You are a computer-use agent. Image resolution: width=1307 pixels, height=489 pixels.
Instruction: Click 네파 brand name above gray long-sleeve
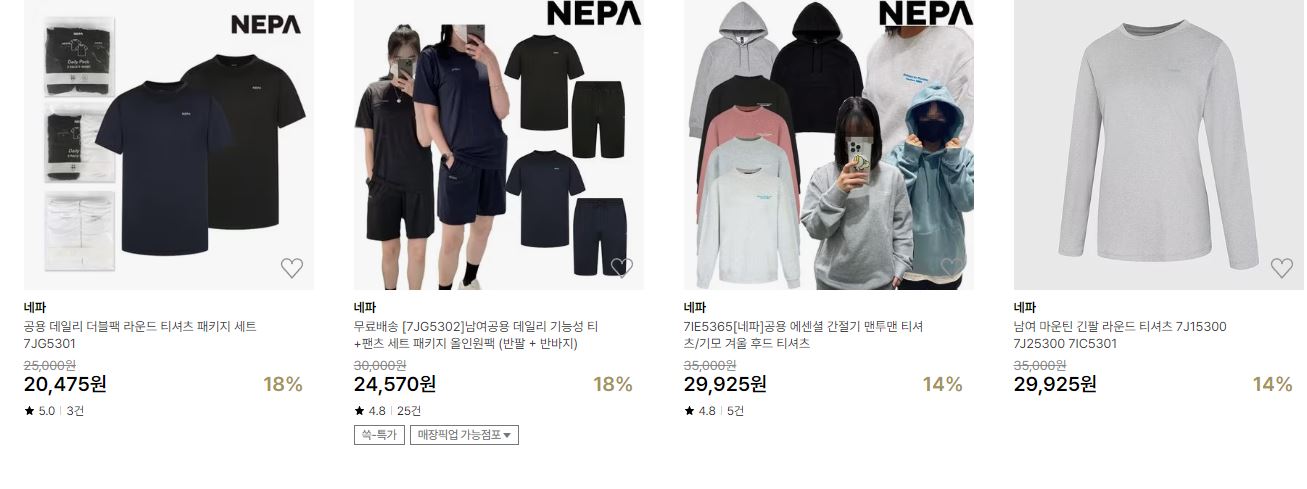[x=1025, y=307]
